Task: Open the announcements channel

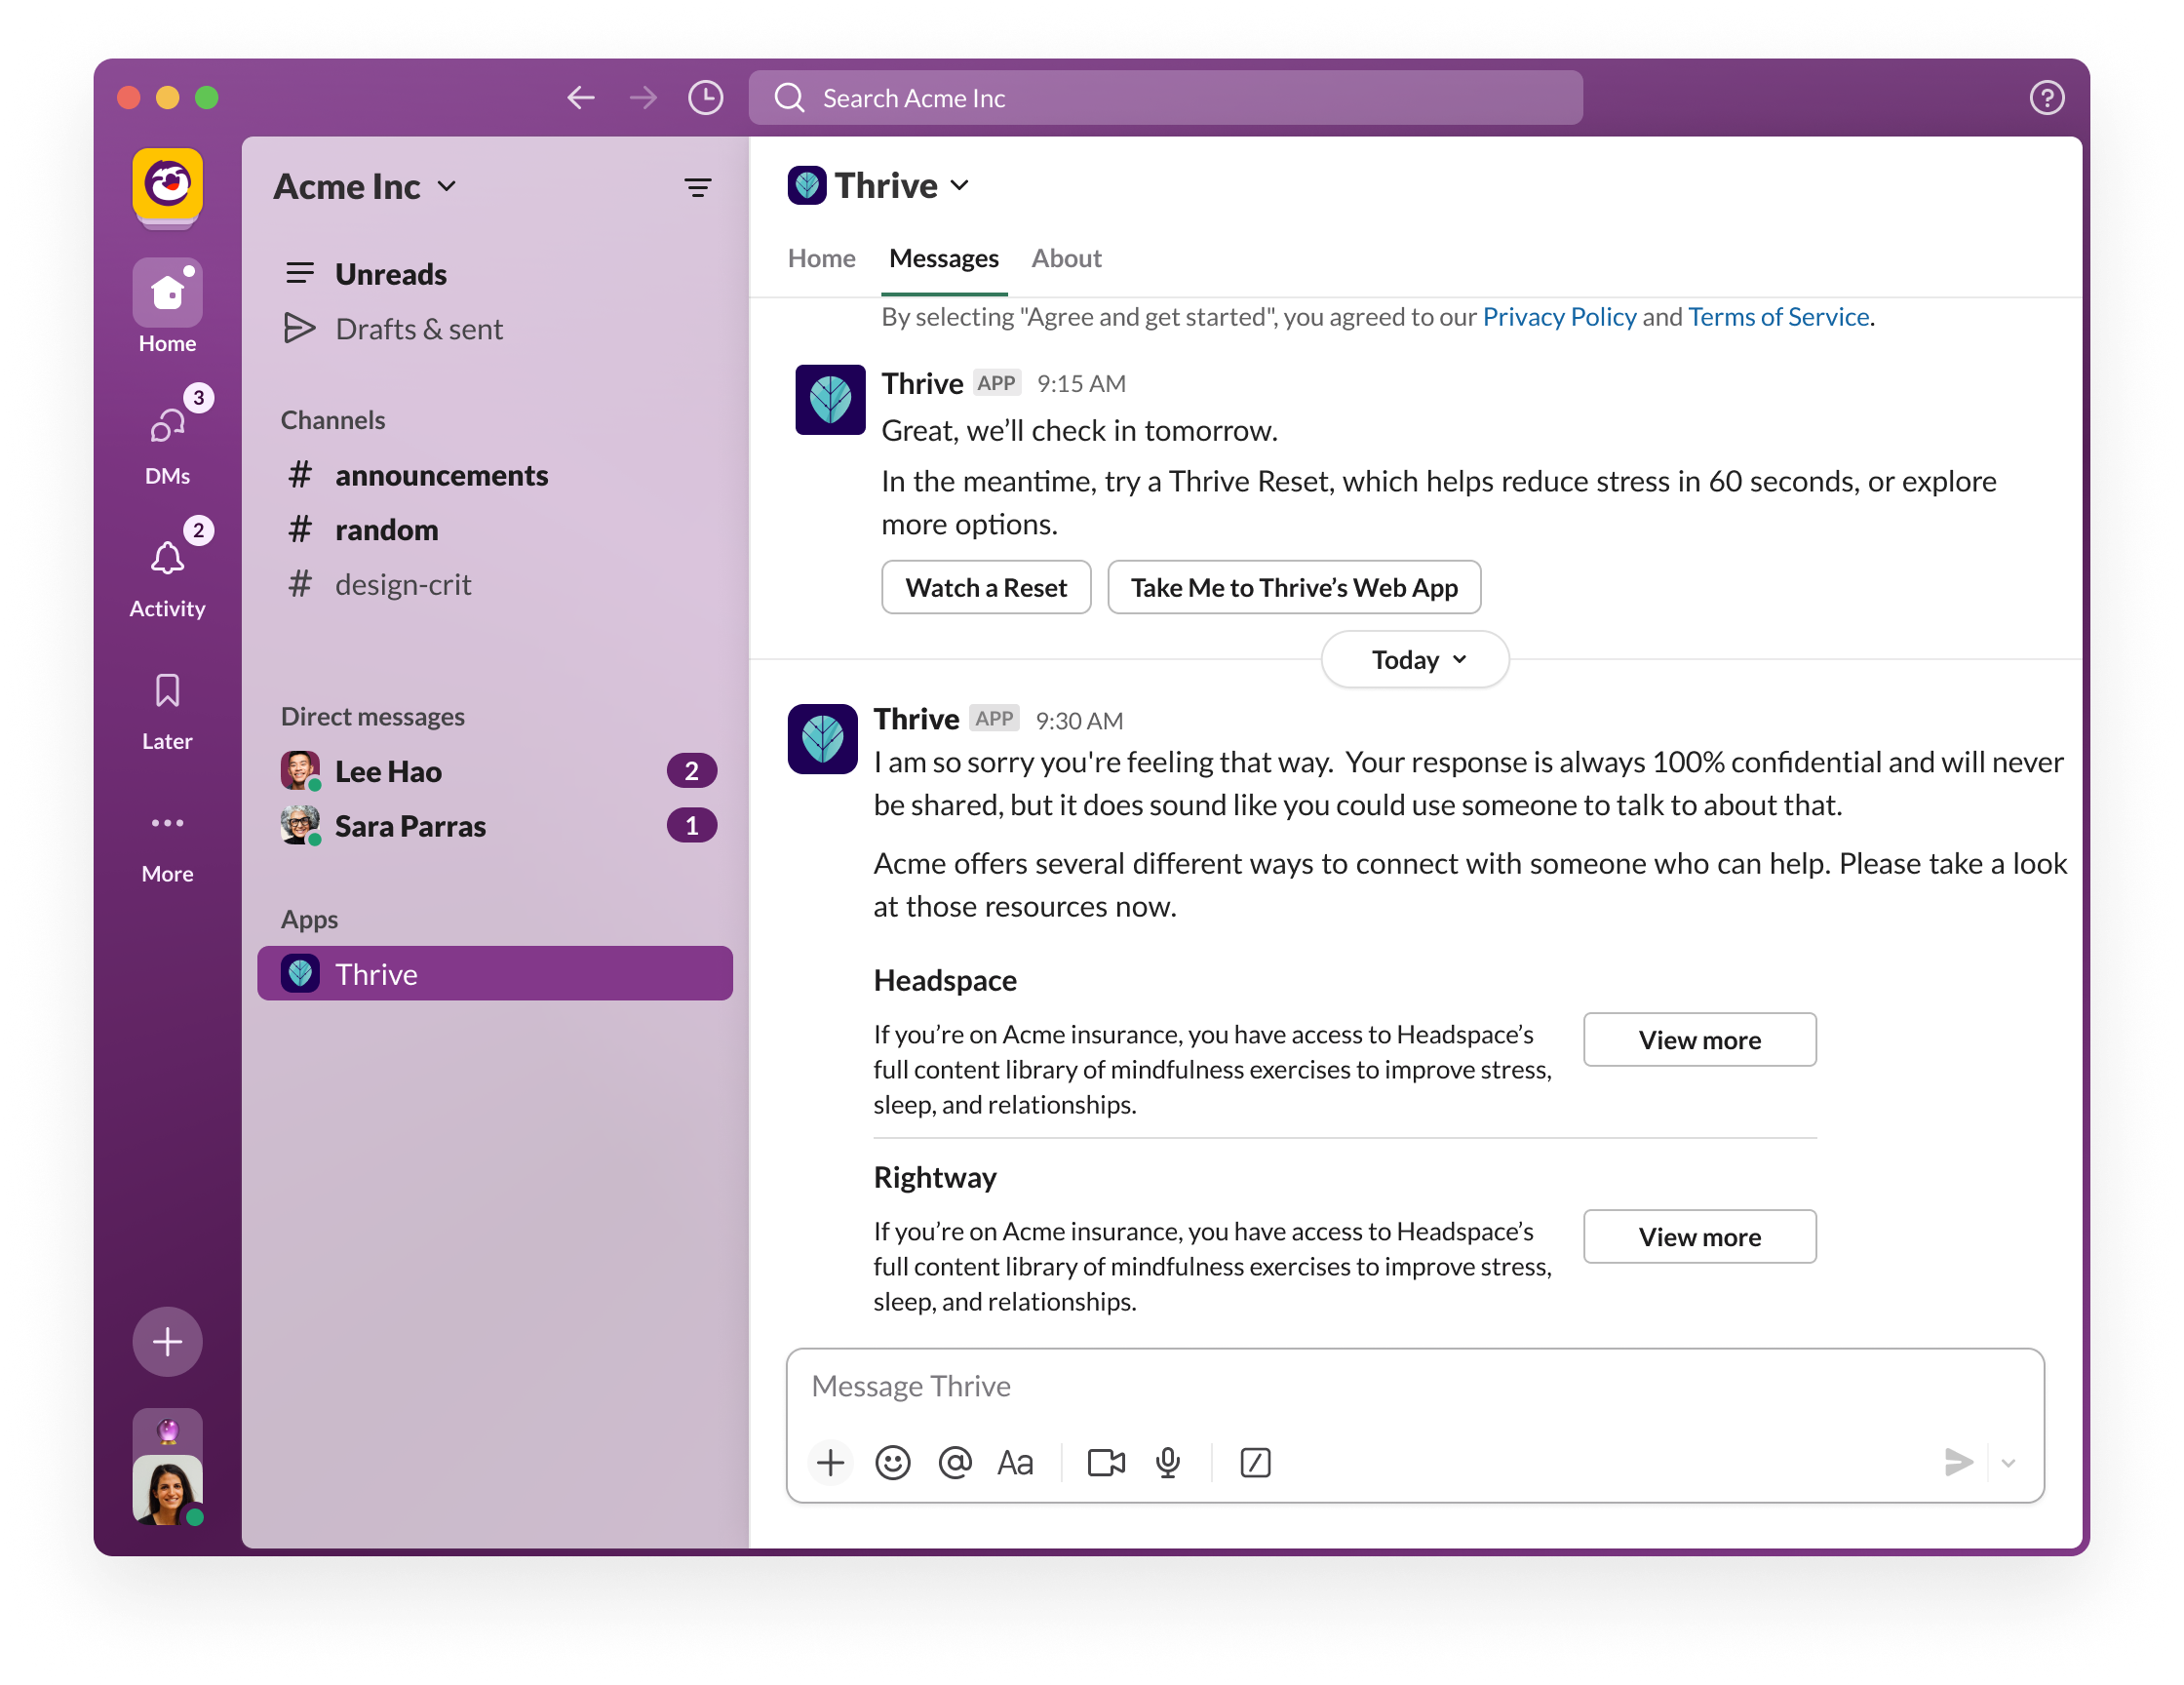Action: tap(495, 475)
